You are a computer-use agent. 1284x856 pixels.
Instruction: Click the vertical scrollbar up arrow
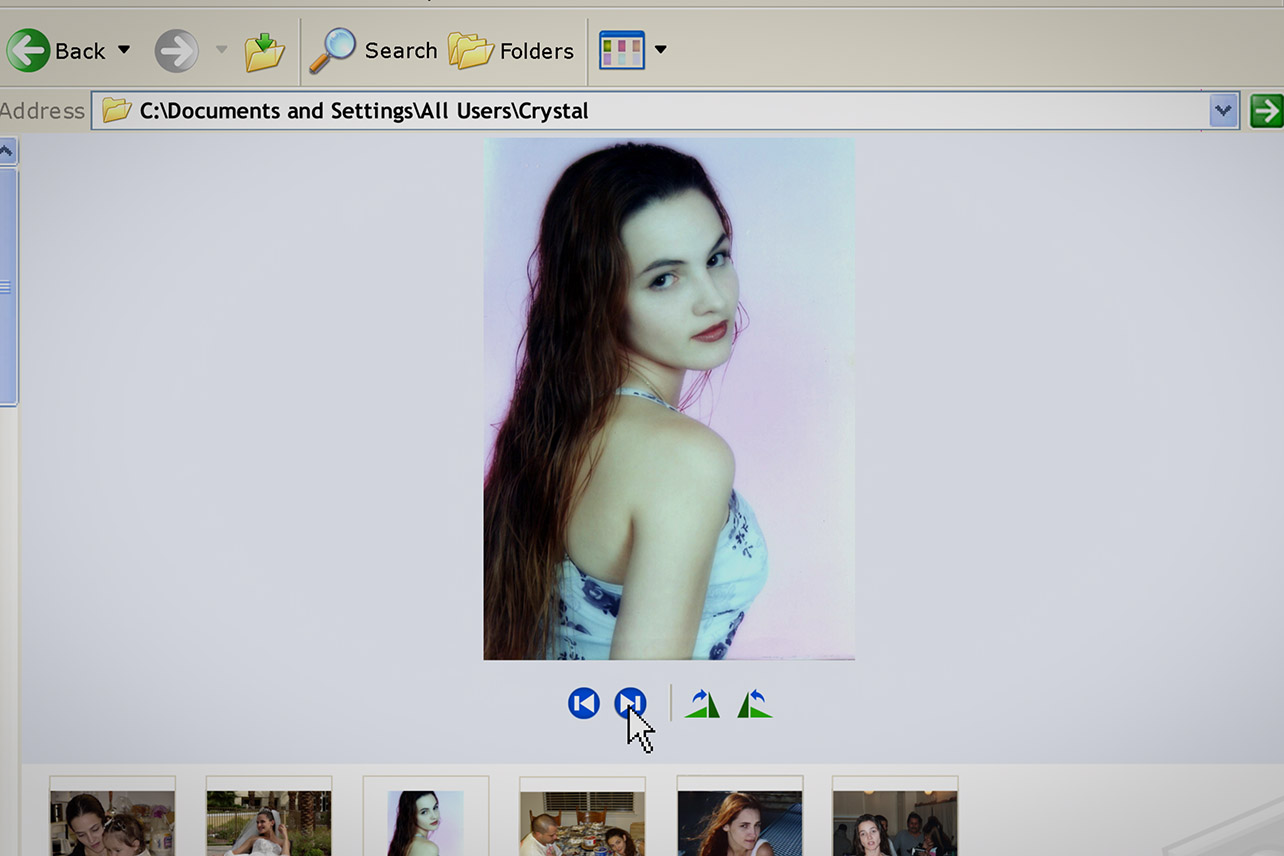pos(7,152)
